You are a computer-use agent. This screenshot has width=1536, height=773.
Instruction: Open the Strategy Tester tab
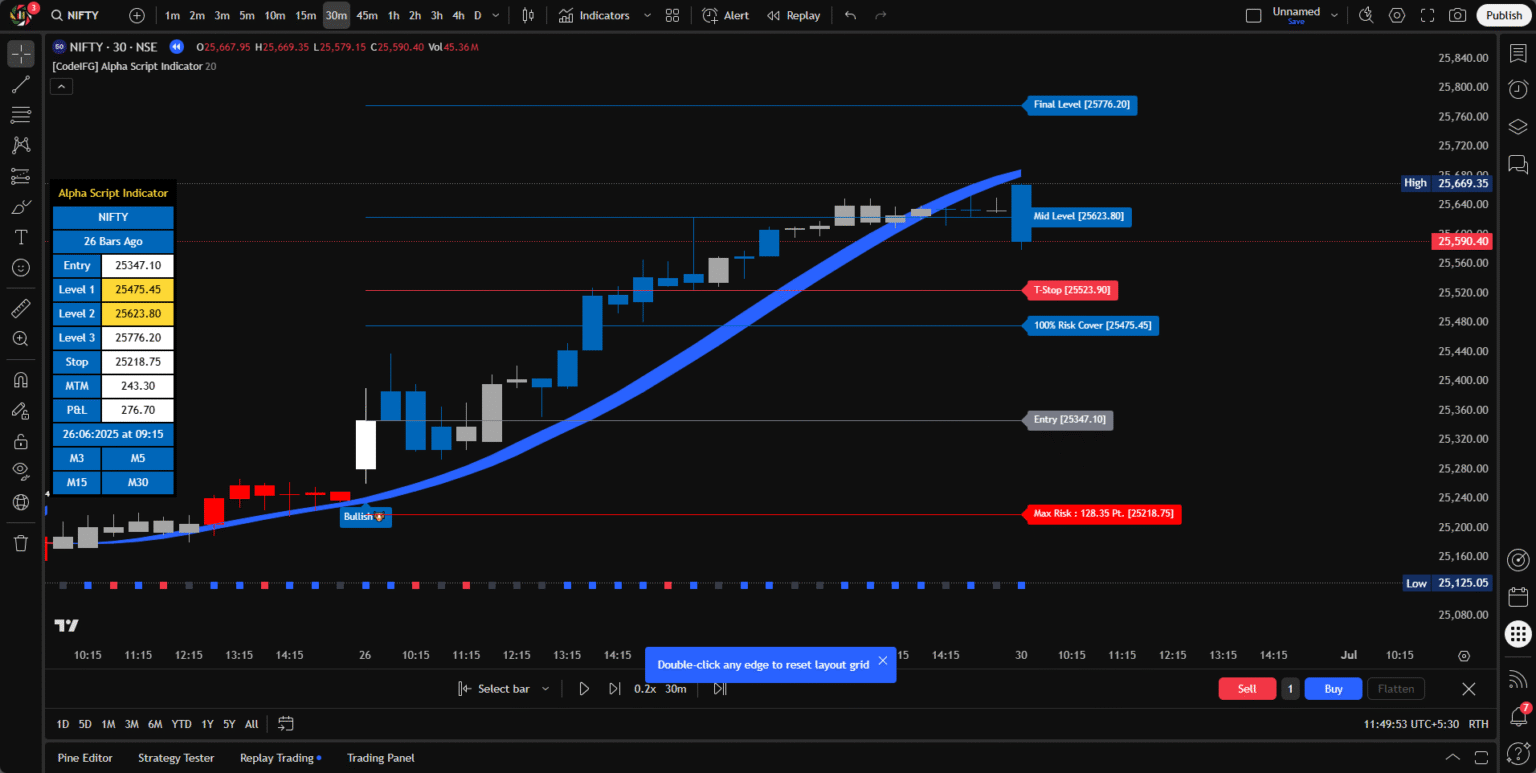point(176,758)
